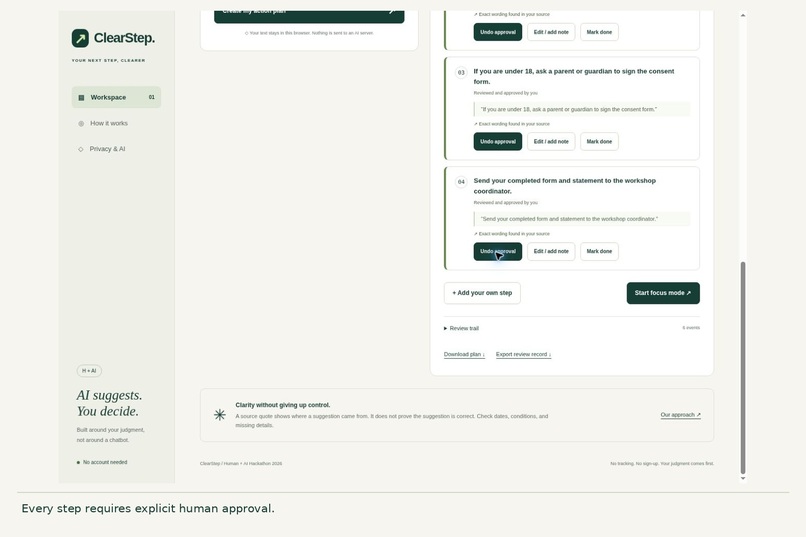
Task: Click the asterisk icon beside Clarity notice
Action: (x=219, y=415)
